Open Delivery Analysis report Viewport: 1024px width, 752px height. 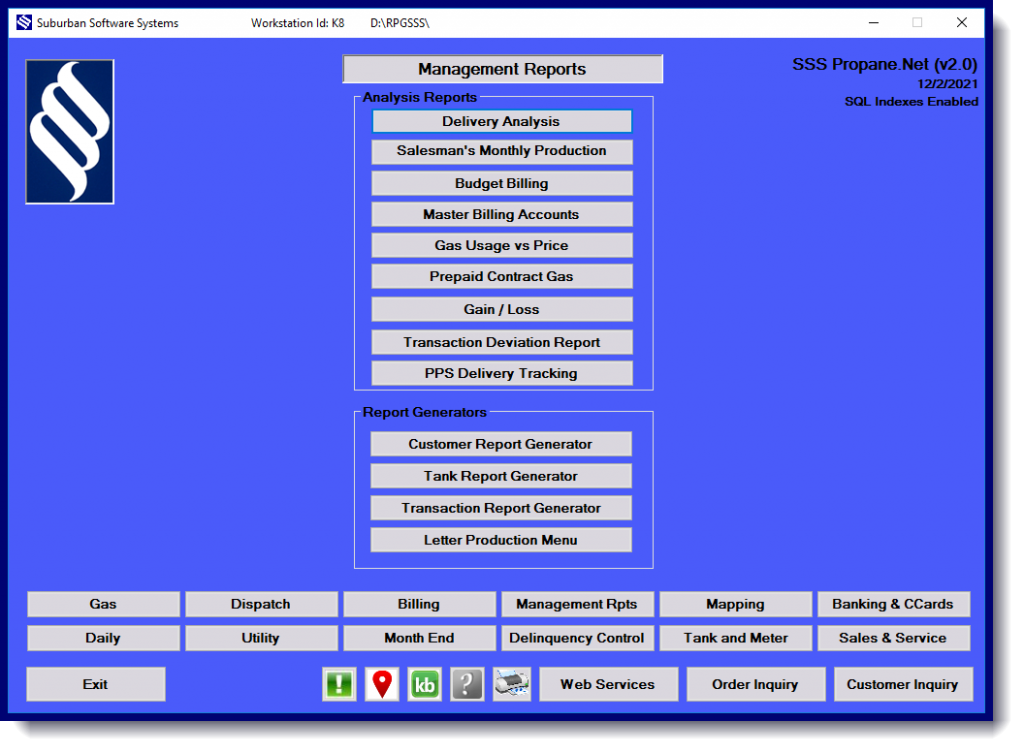click(502, 121)
